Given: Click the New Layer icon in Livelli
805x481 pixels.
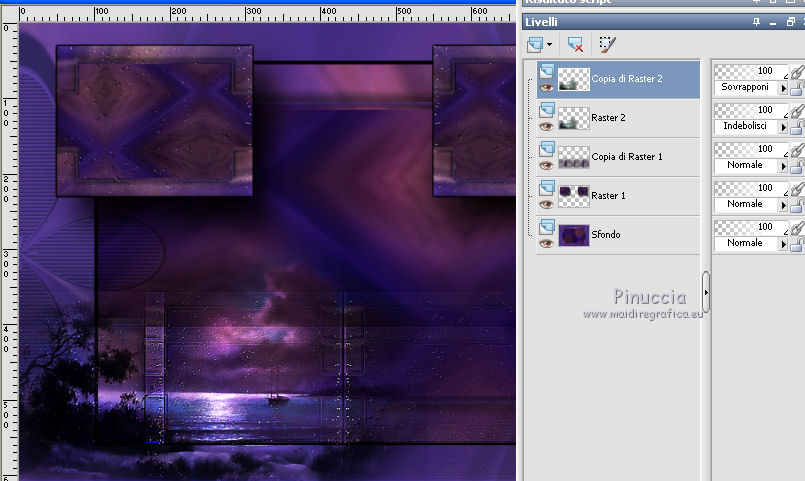Looking at the screenshot, I should click(x=535, y=45).
